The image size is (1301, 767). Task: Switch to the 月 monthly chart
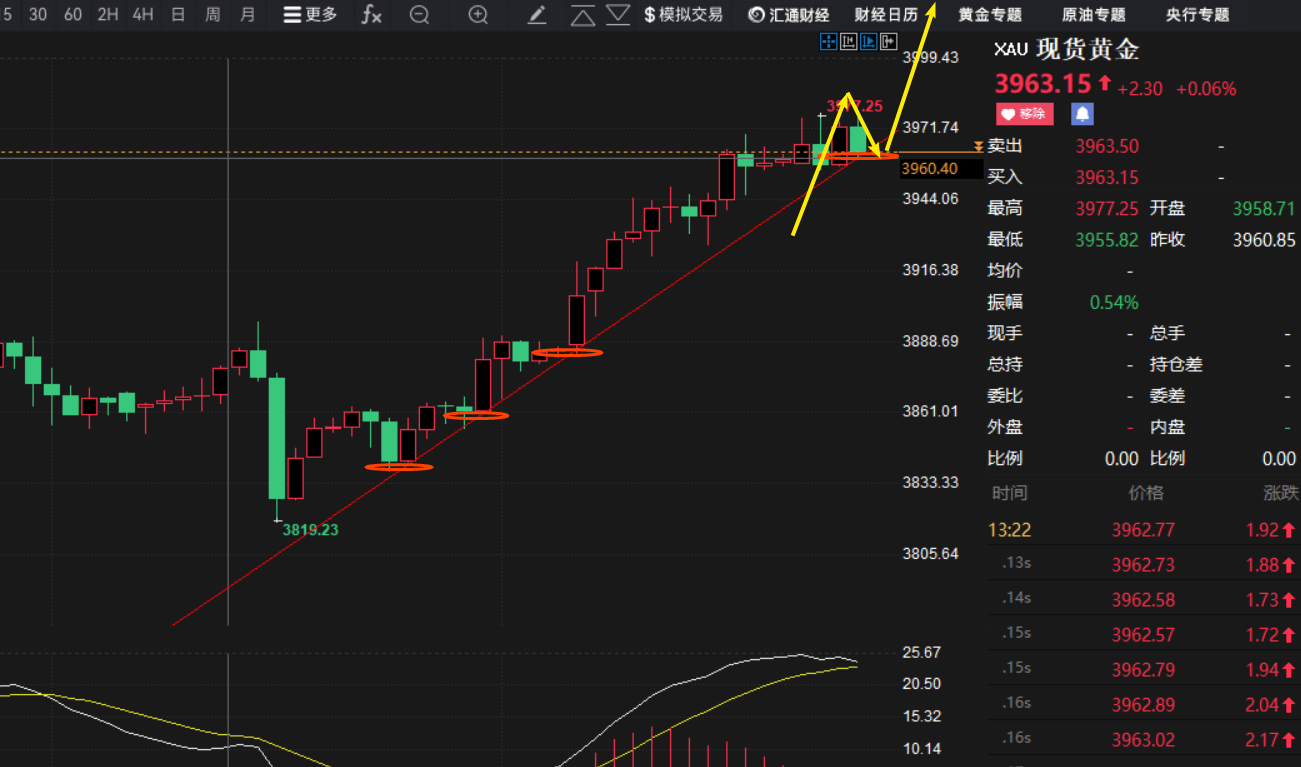[x=248, y=14]
